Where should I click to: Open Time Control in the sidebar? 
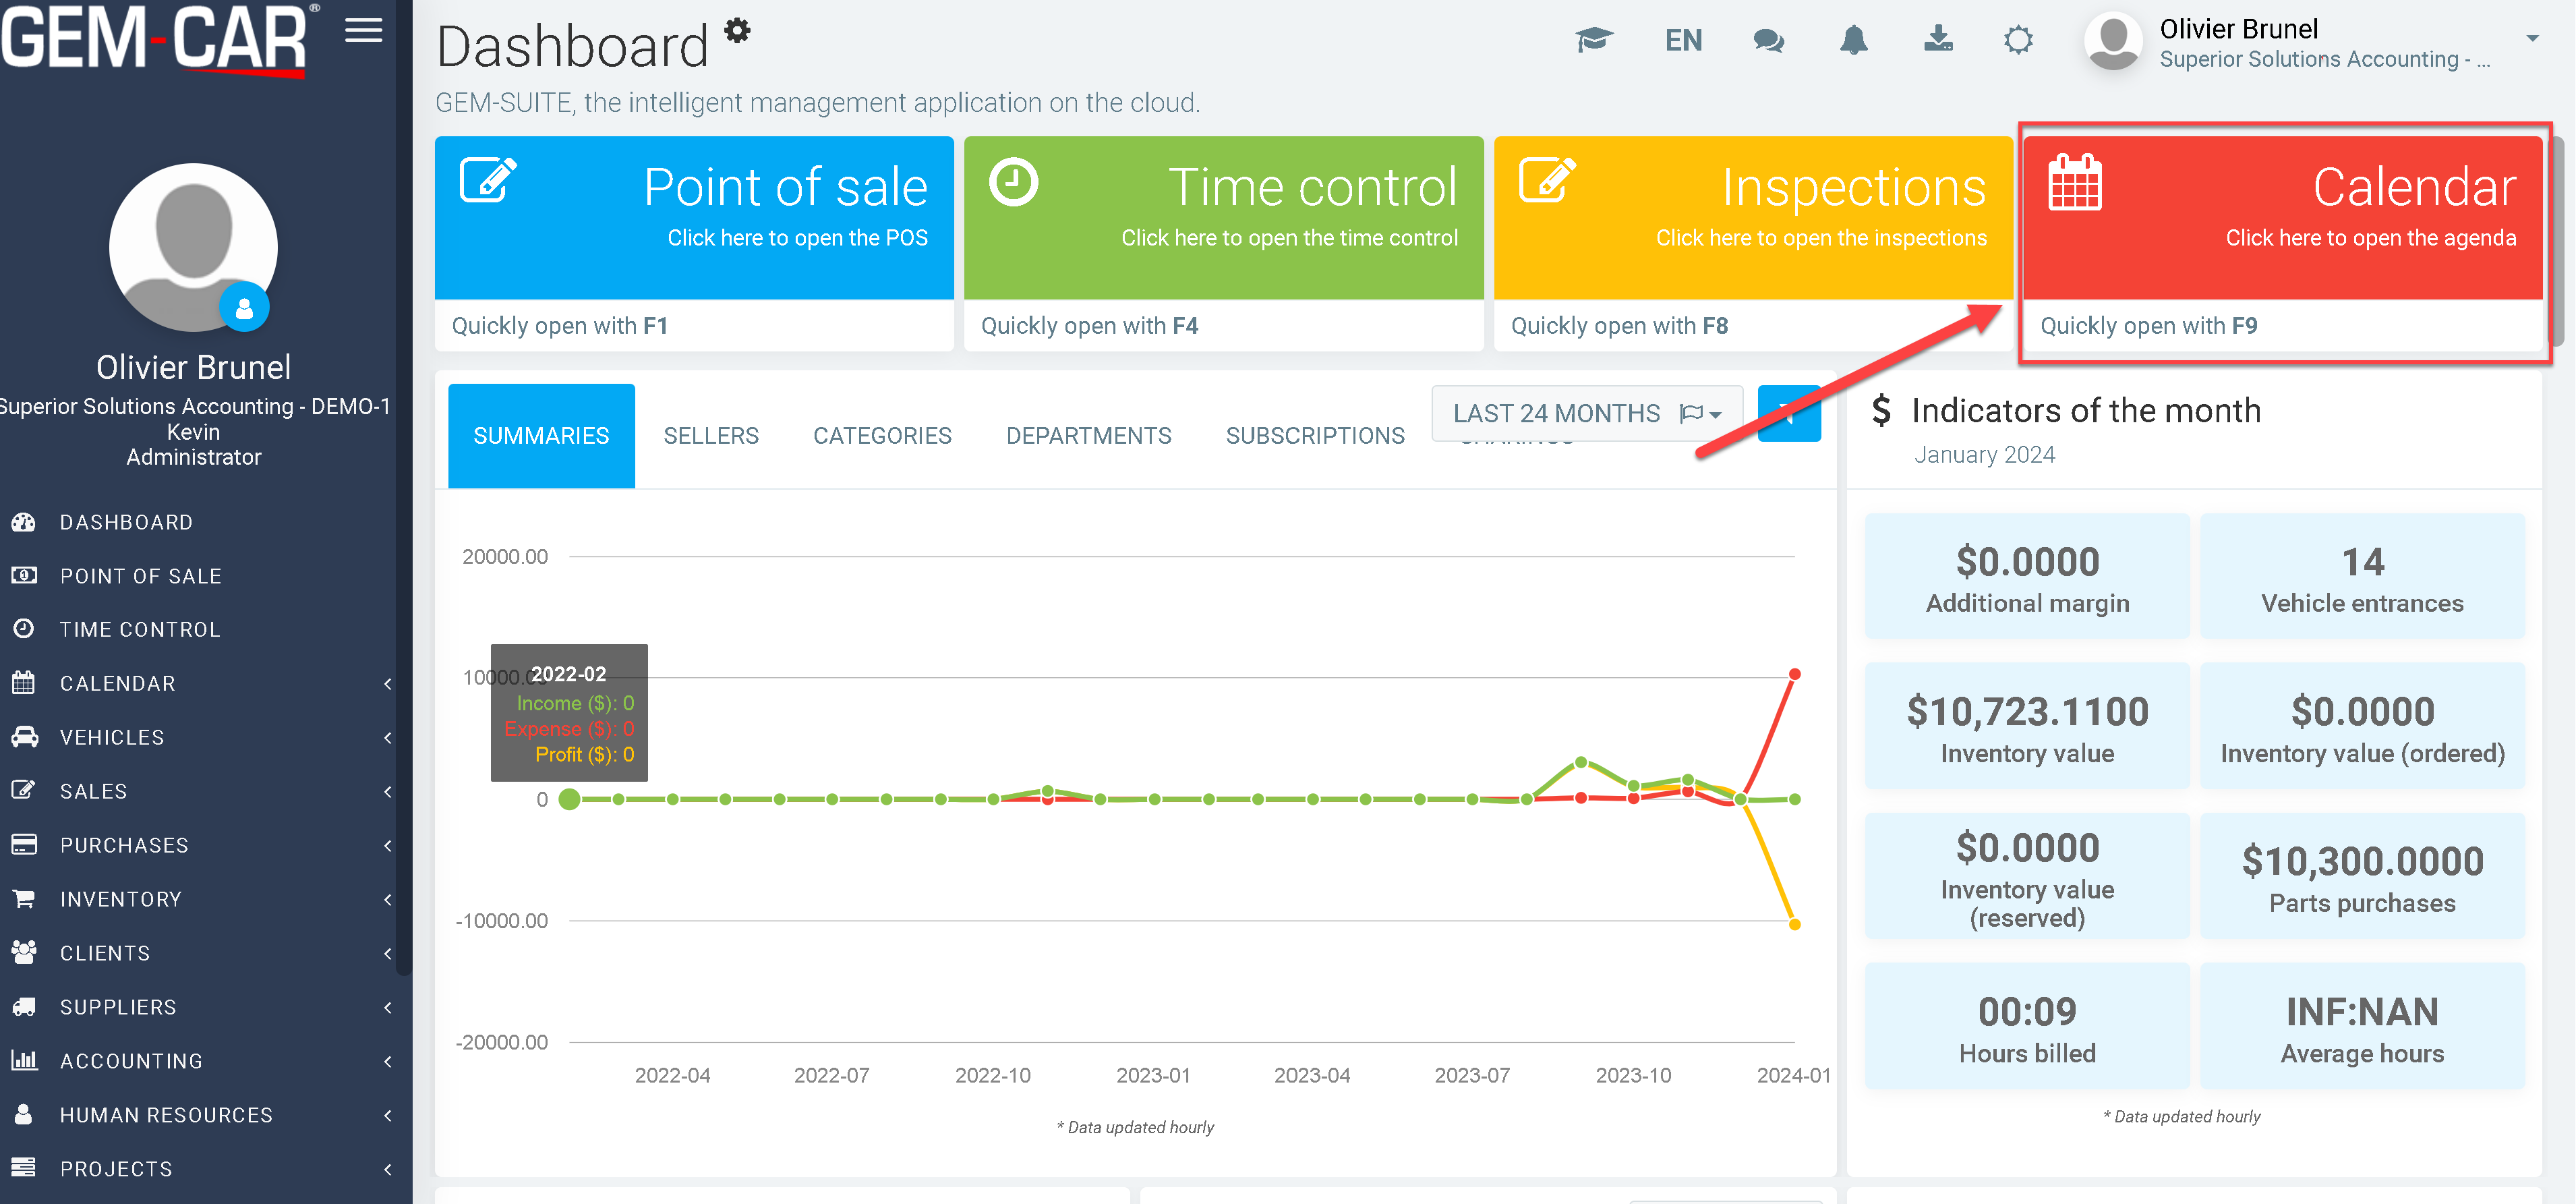click(140, 629)
